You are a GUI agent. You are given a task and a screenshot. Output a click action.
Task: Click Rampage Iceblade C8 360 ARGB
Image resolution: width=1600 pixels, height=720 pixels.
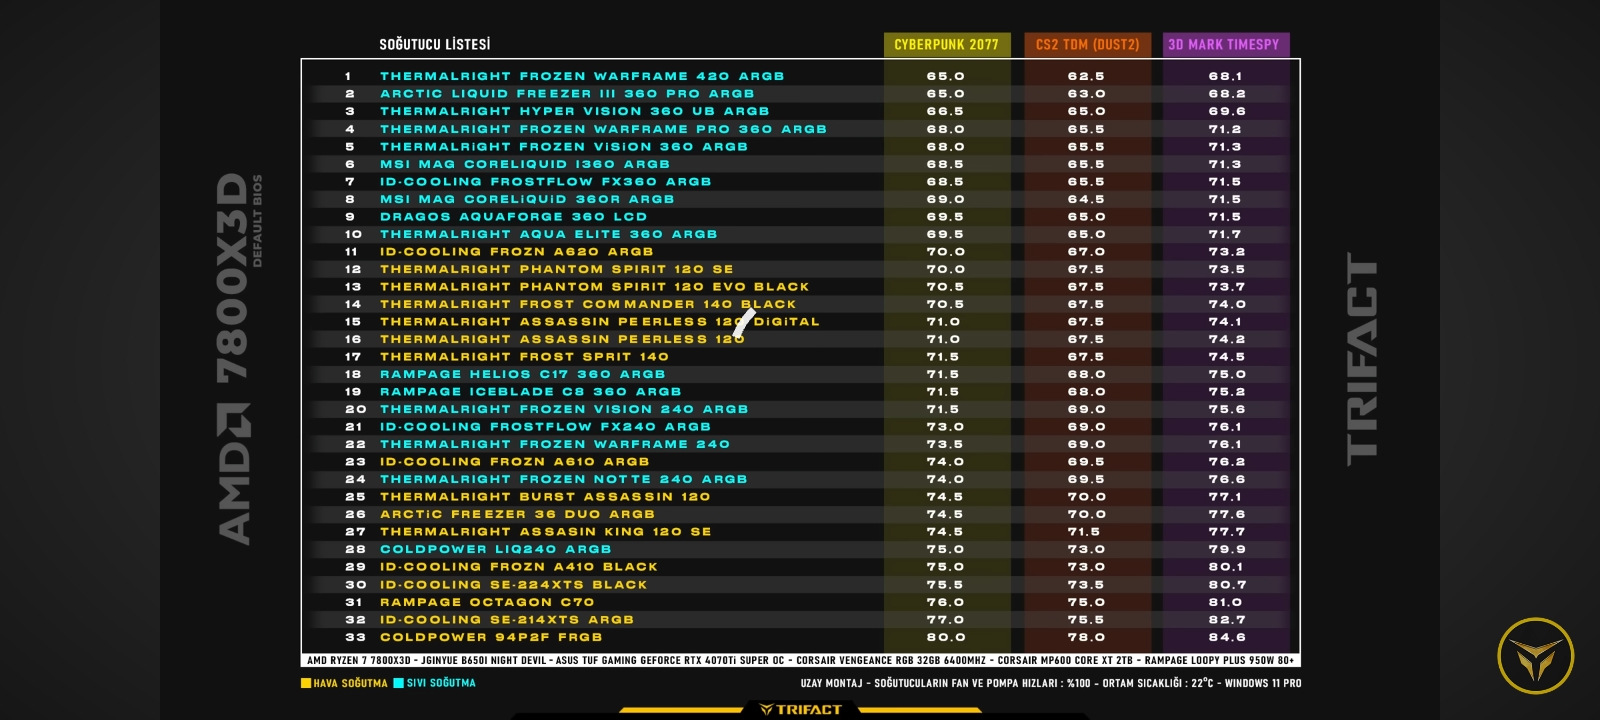click(x=531, y=392)
